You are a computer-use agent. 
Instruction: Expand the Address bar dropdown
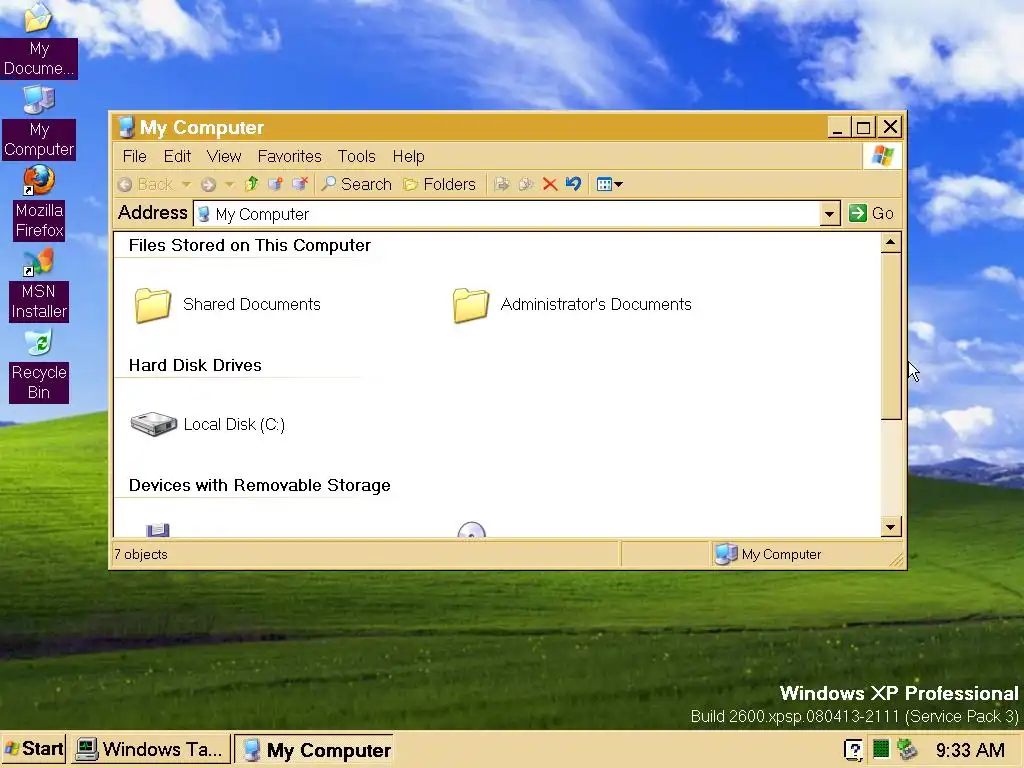click(829, 214)
